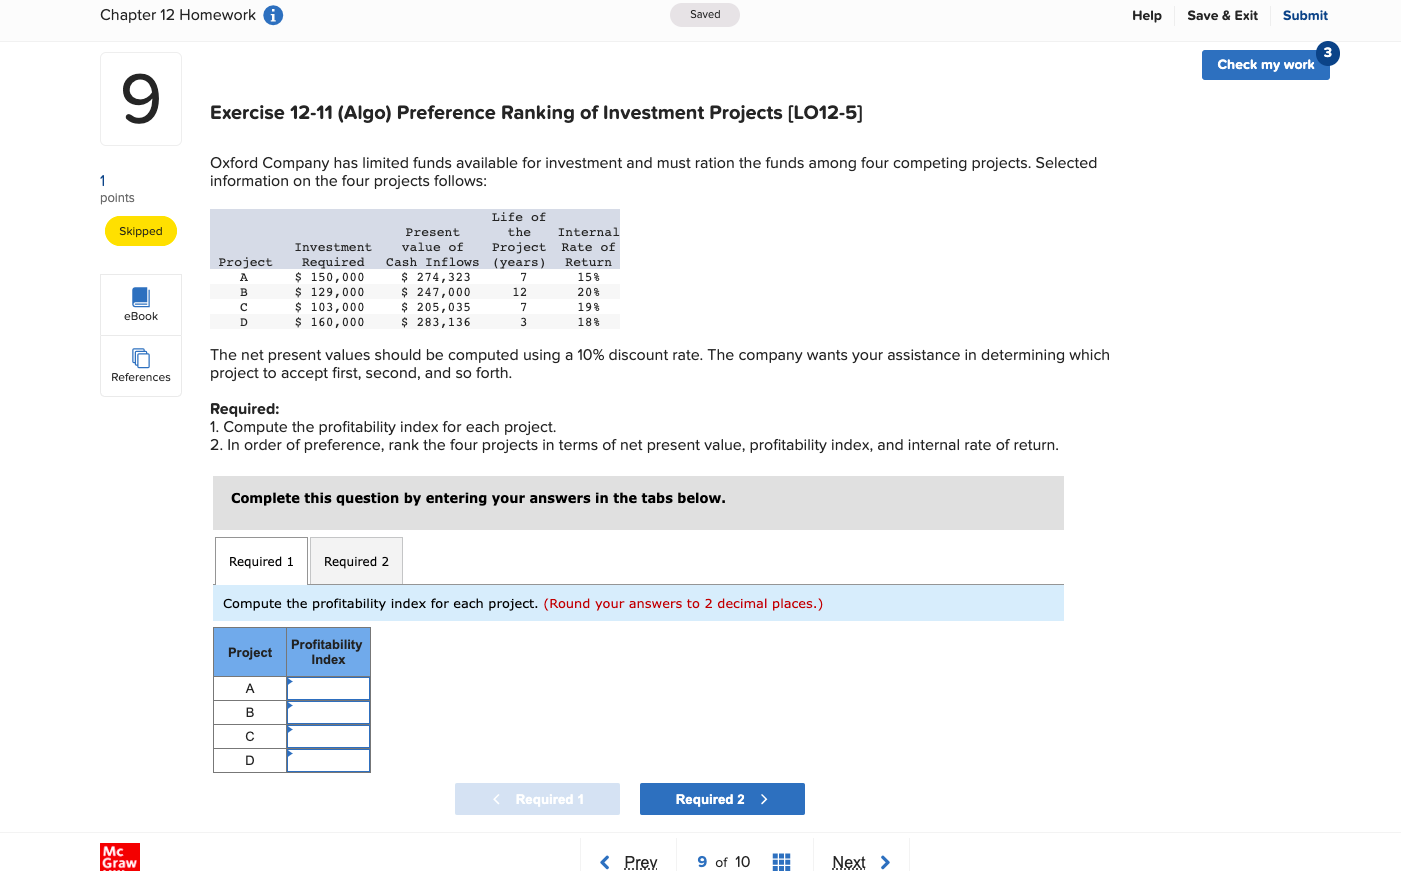This screenshot has height=871, width=1401.
Task: Click the McGraw Hill logo
Action: click(x=120, y=857)
